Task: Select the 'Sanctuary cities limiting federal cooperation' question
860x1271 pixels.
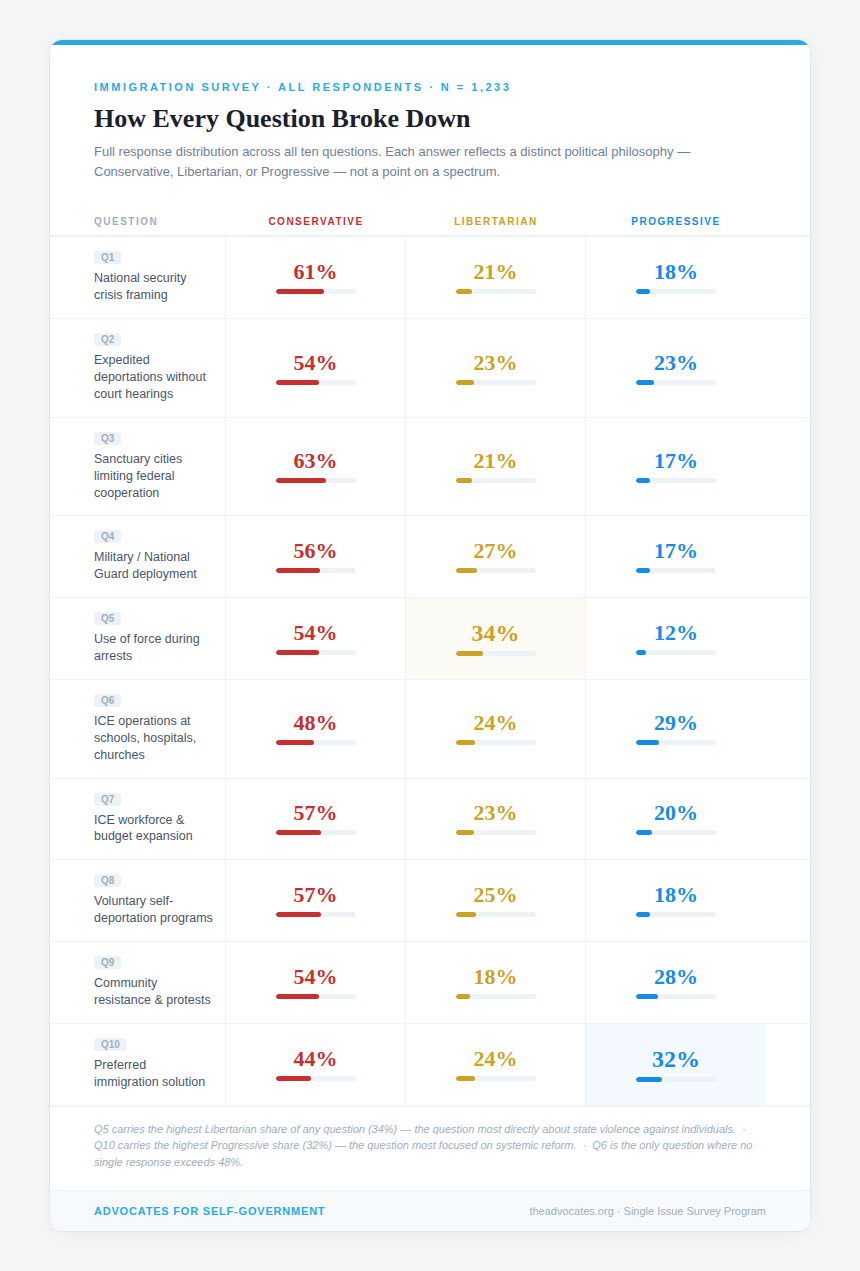Action: coord(138,476)
